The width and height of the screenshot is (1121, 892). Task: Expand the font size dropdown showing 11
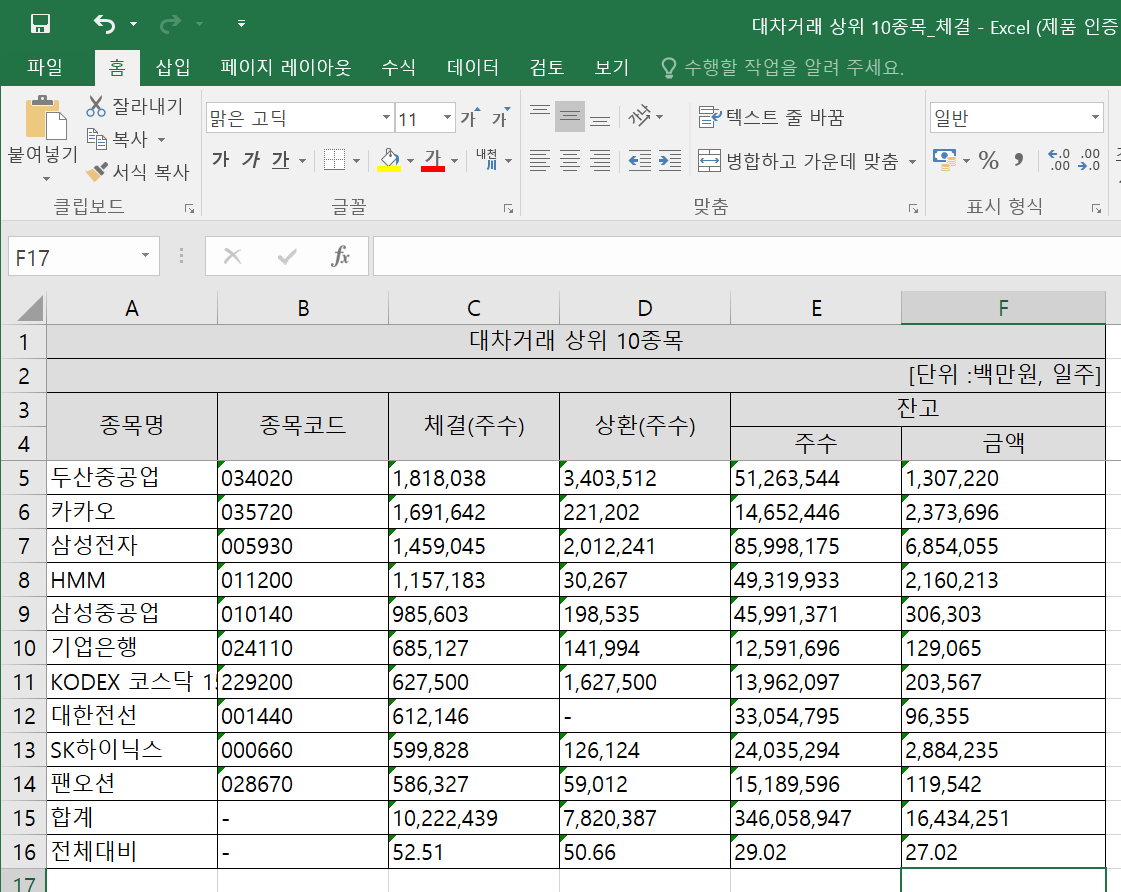click(x=447, y=118)
